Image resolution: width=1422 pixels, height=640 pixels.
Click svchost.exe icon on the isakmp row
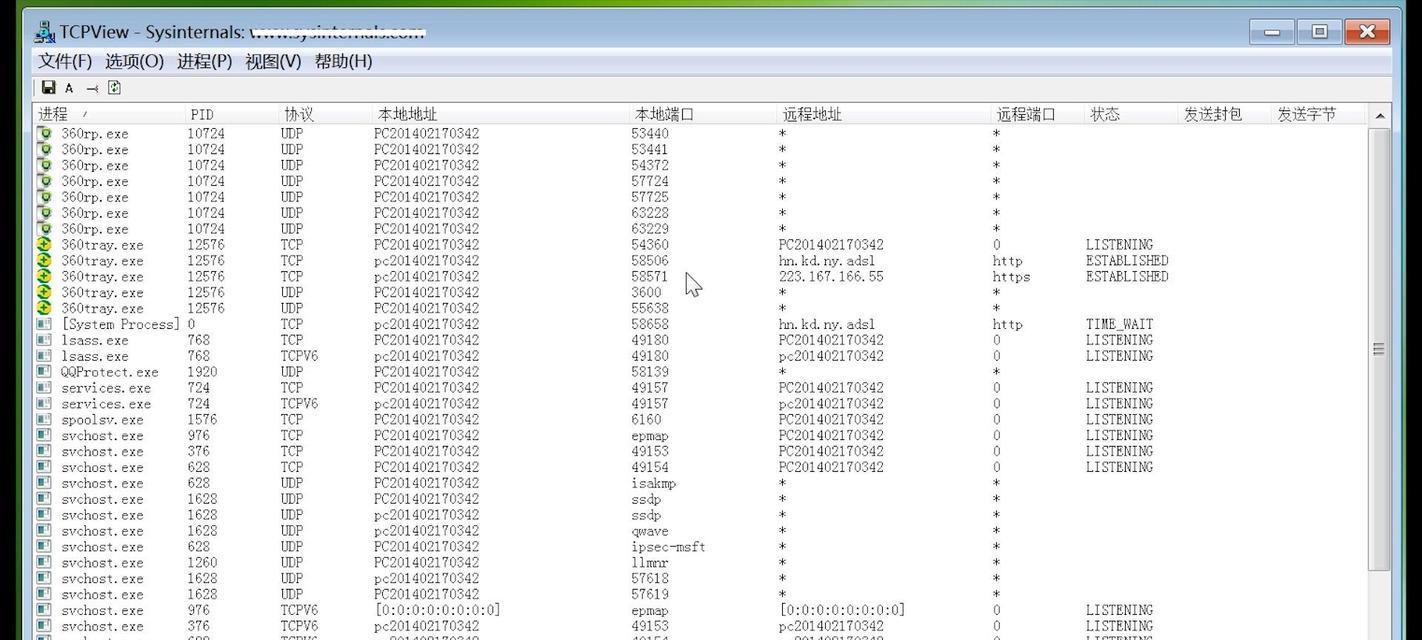[44, 483]
